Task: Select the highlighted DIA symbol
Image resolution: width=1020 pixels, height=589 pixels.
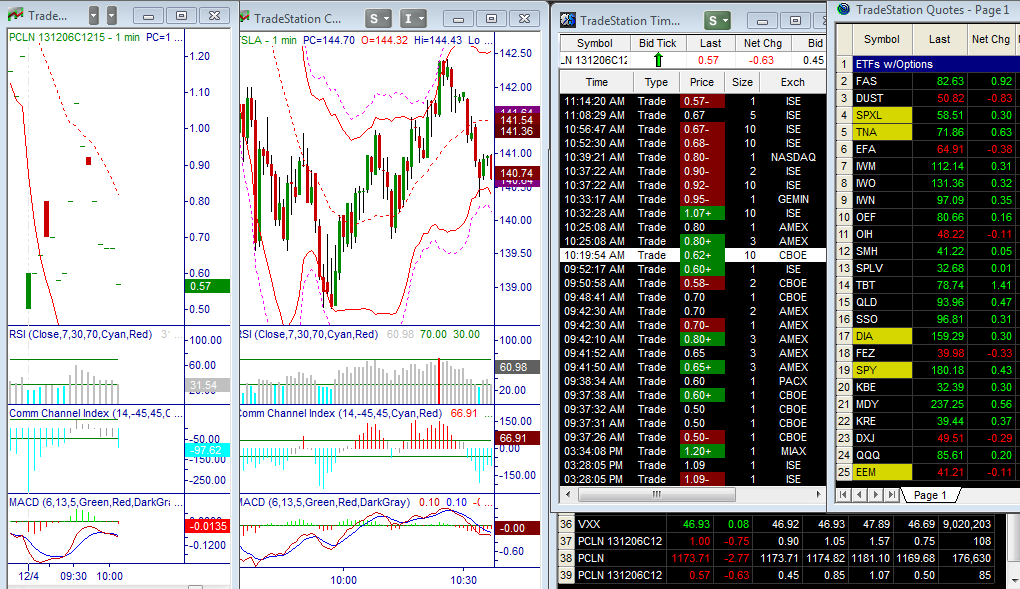Action: [x=882, y=336]
